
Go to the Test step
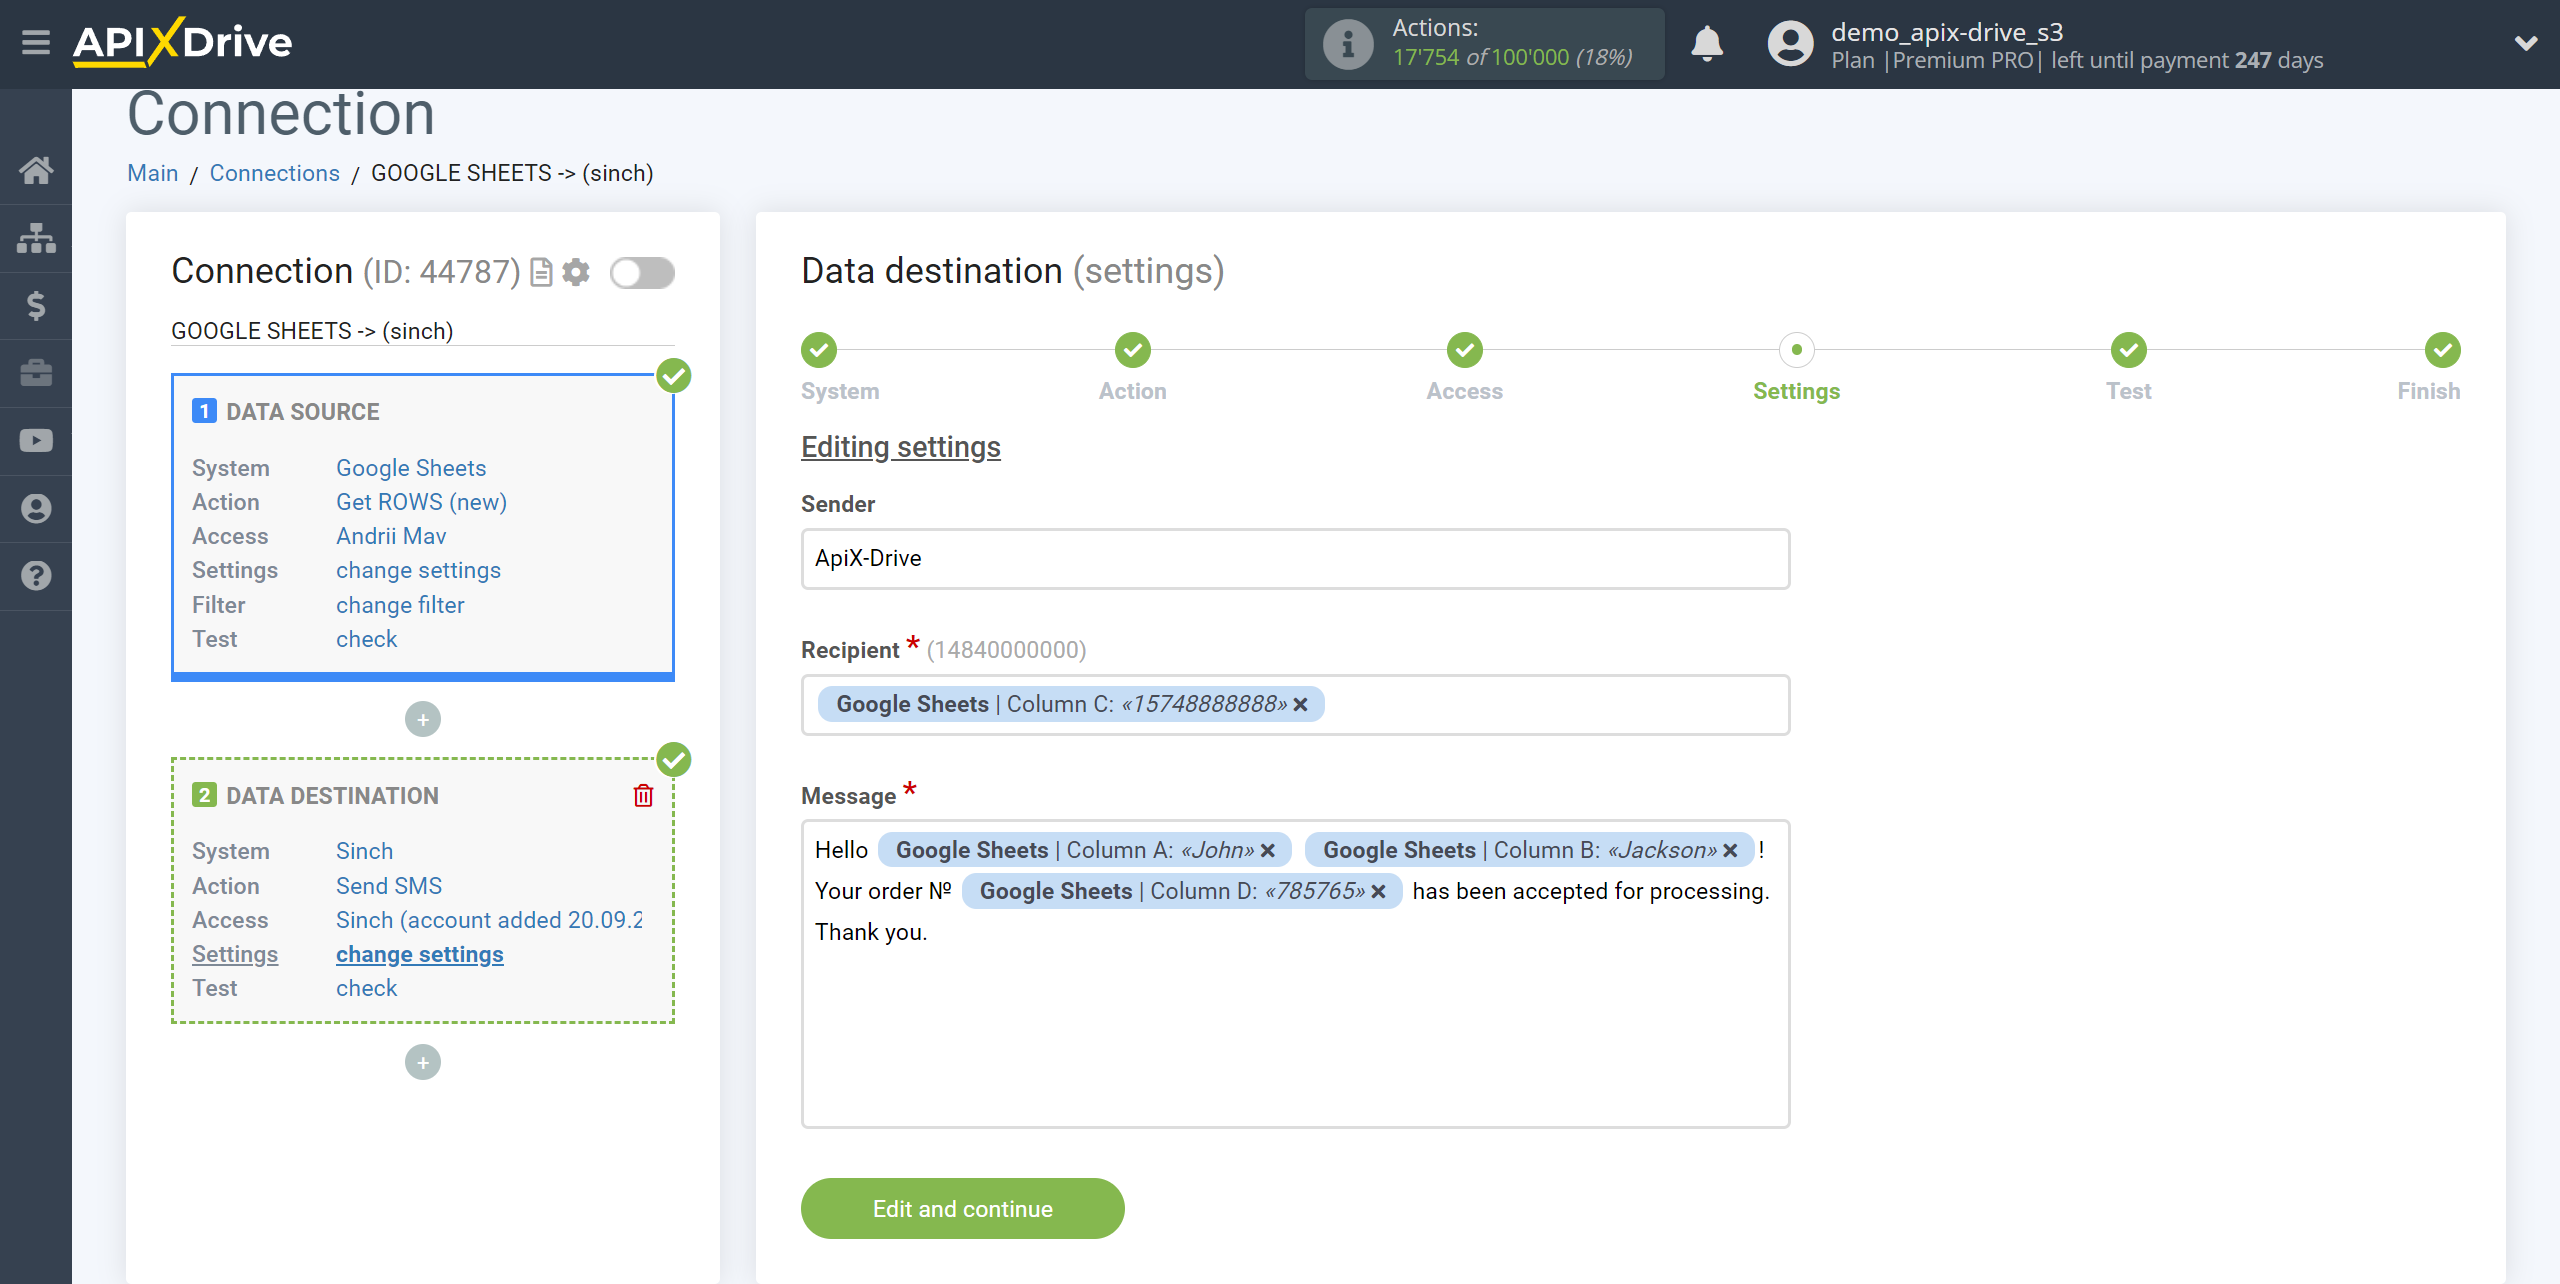[2129, 350]
